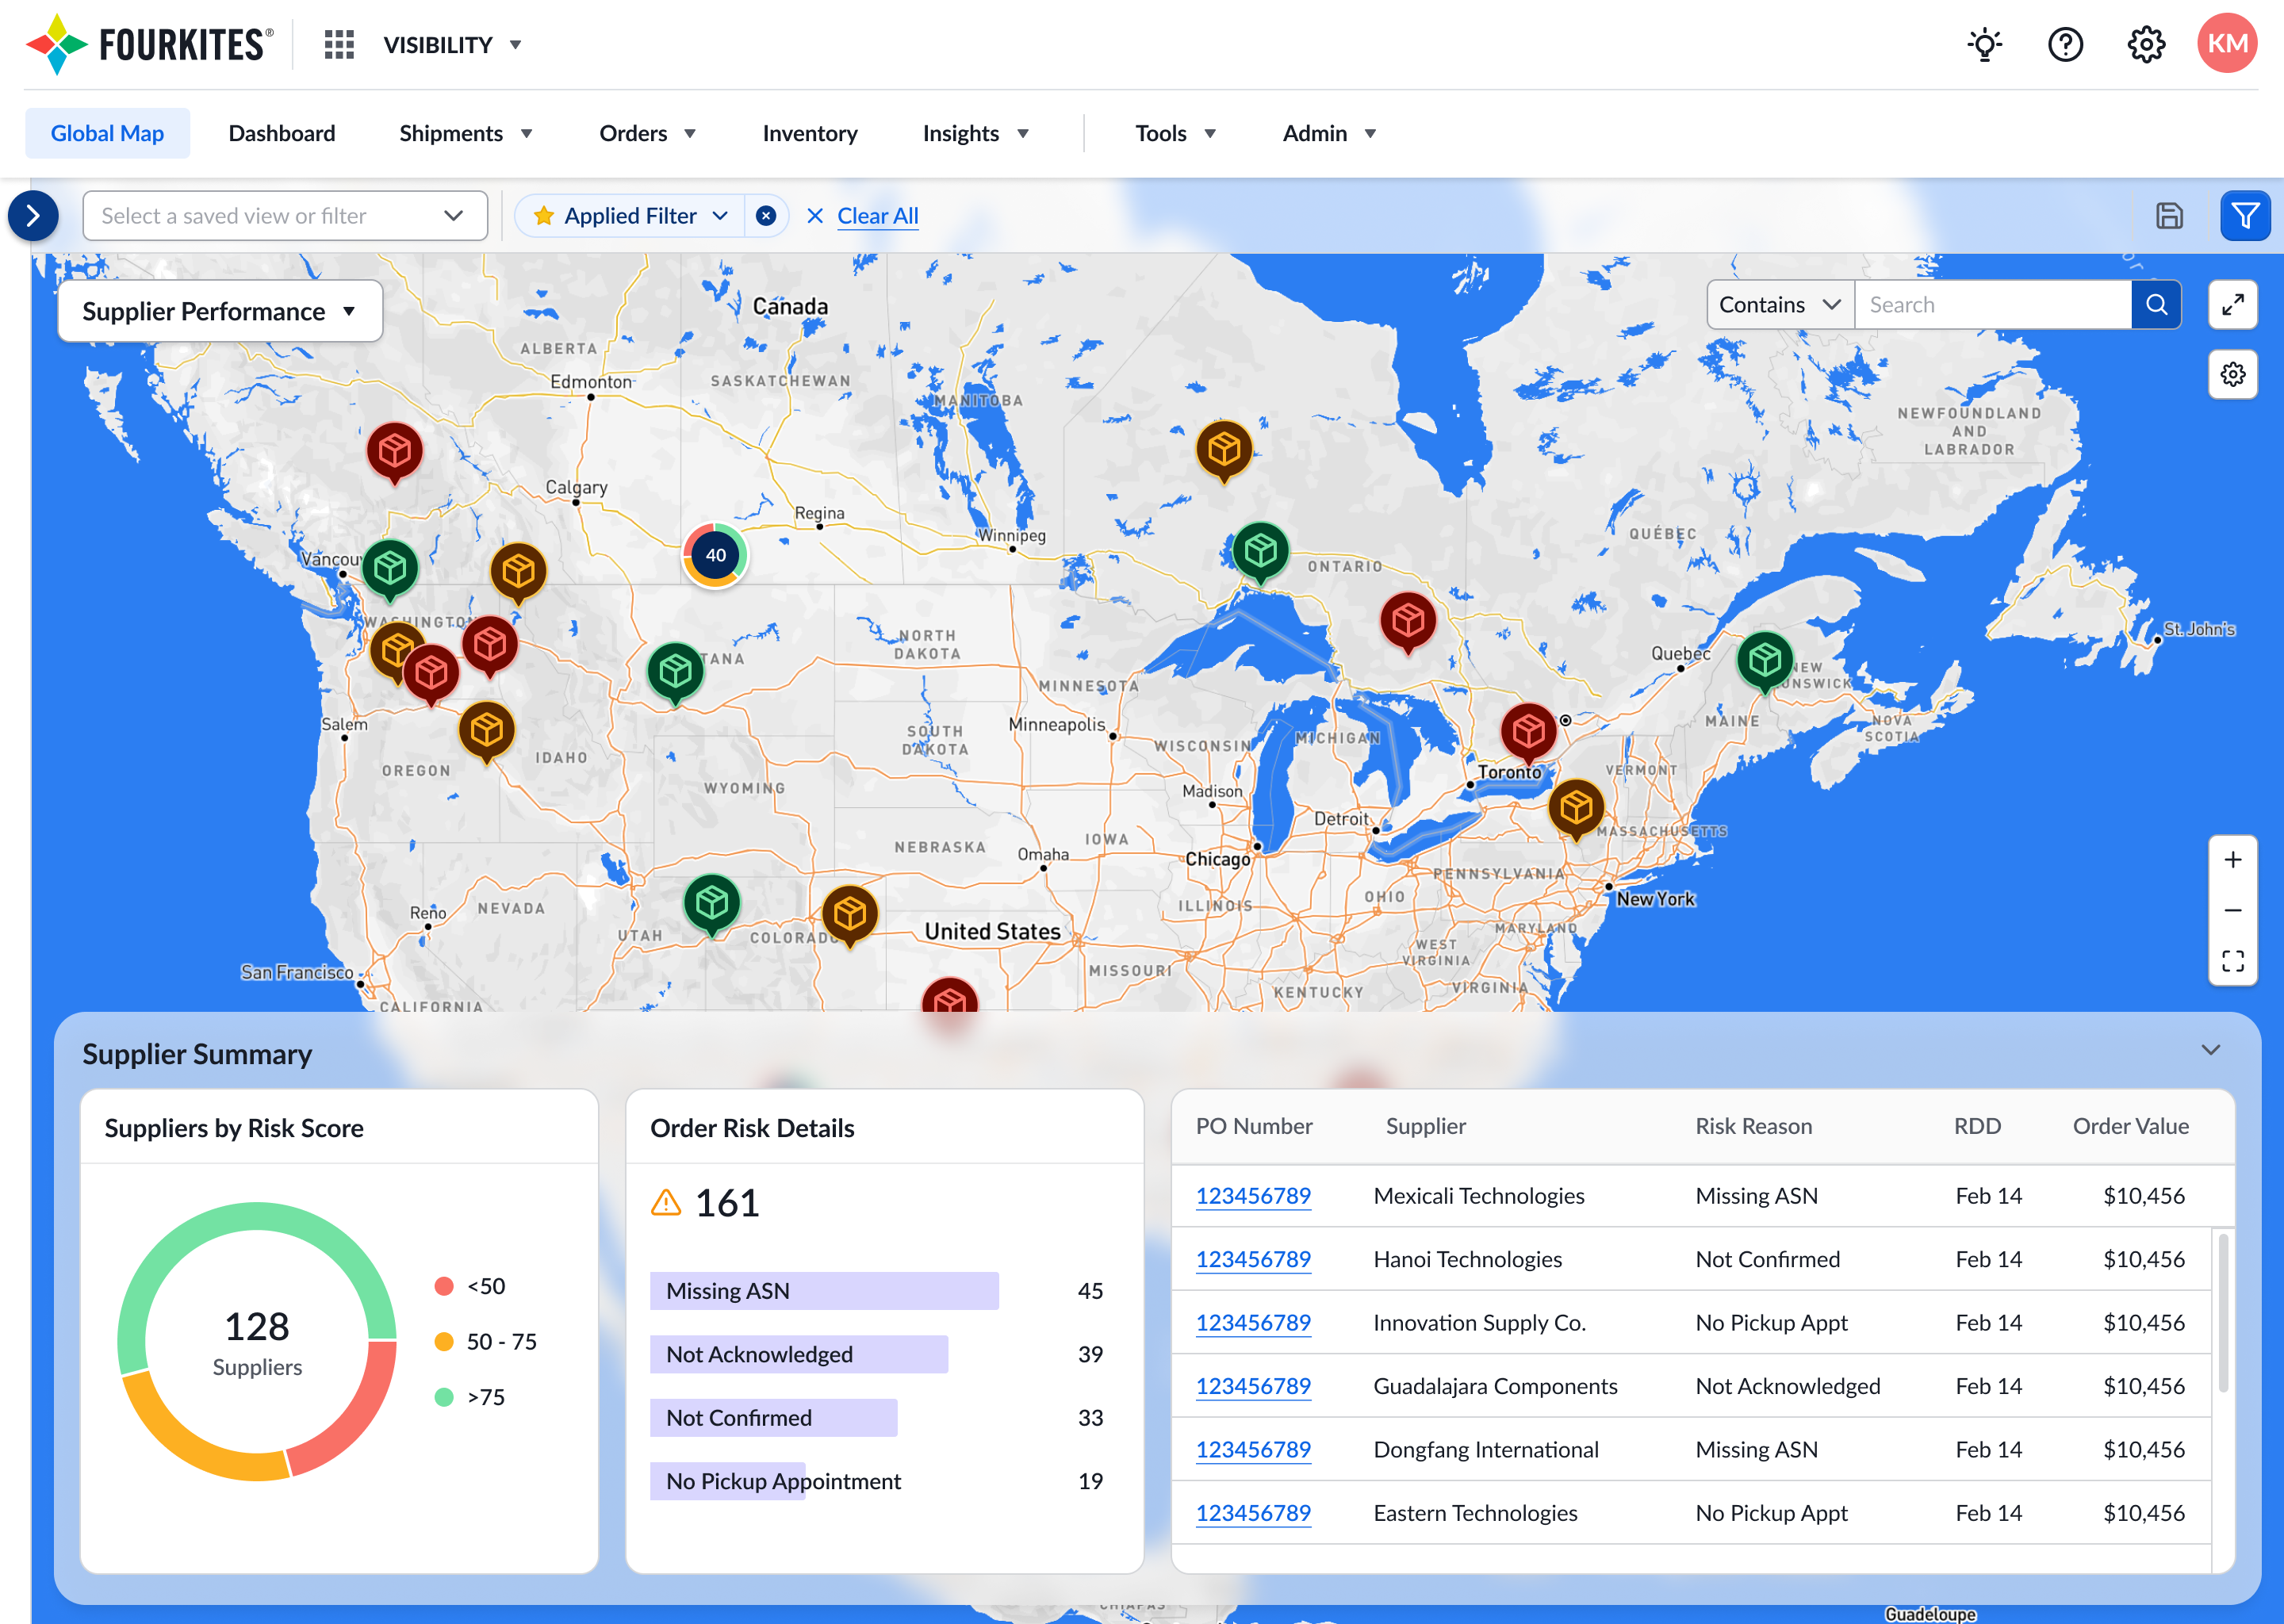Expand the Admin menu
The width and height of the screenshot is (2284, 1624).
pyautogui.click(x=1329, y=133)
